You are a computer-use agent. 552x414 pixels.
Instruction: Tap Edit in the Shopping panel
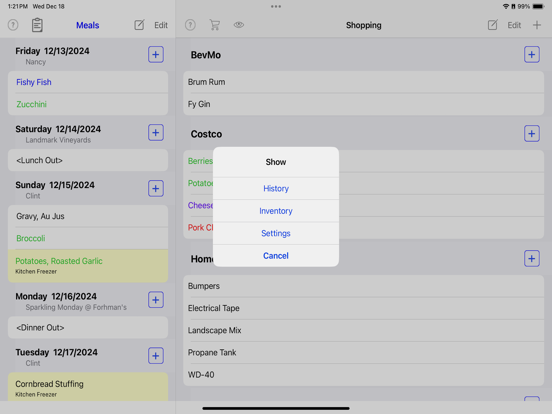coord(514,25)
